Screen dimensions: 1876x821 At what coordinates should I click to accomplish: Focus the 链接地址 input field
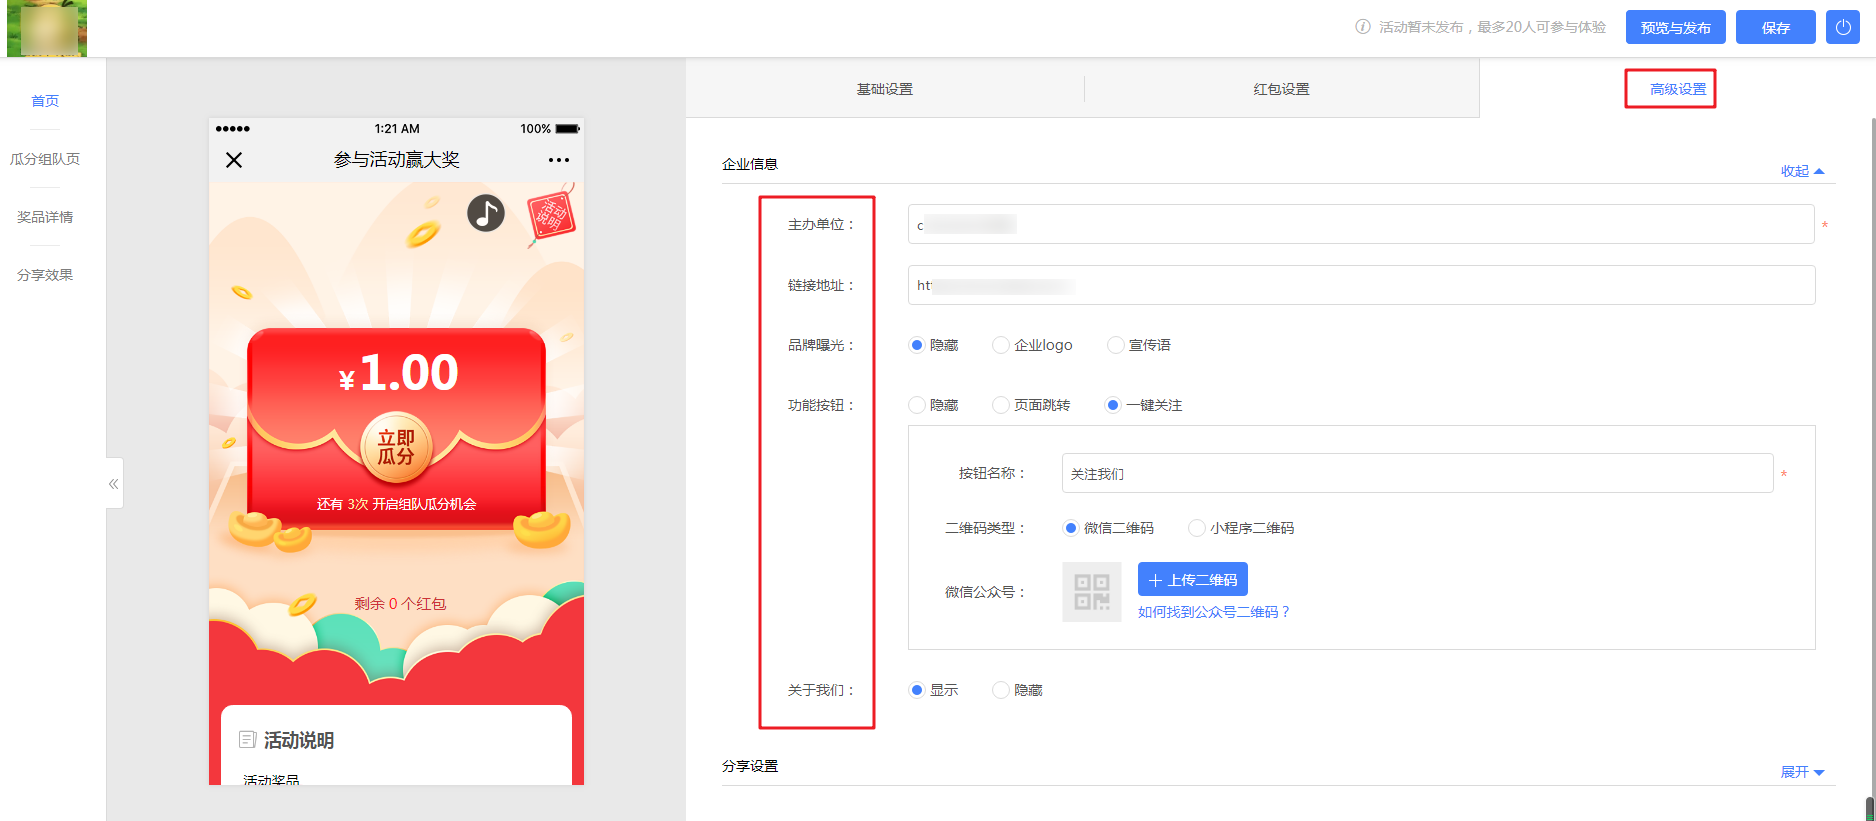[1361, 285]
